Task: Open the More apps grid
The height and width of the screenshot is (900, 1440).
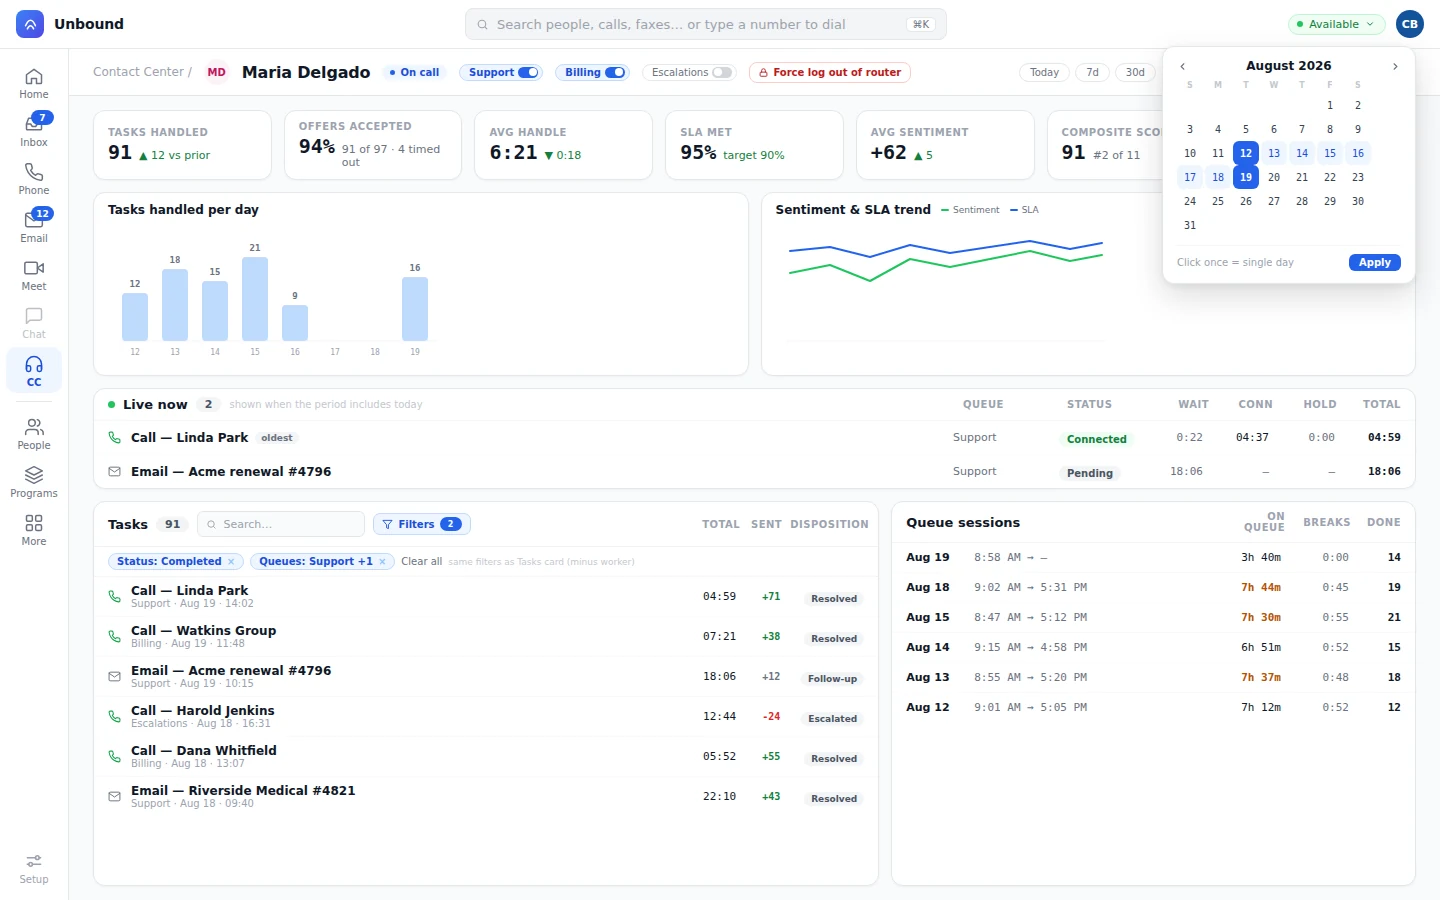Action: [34, 530]
